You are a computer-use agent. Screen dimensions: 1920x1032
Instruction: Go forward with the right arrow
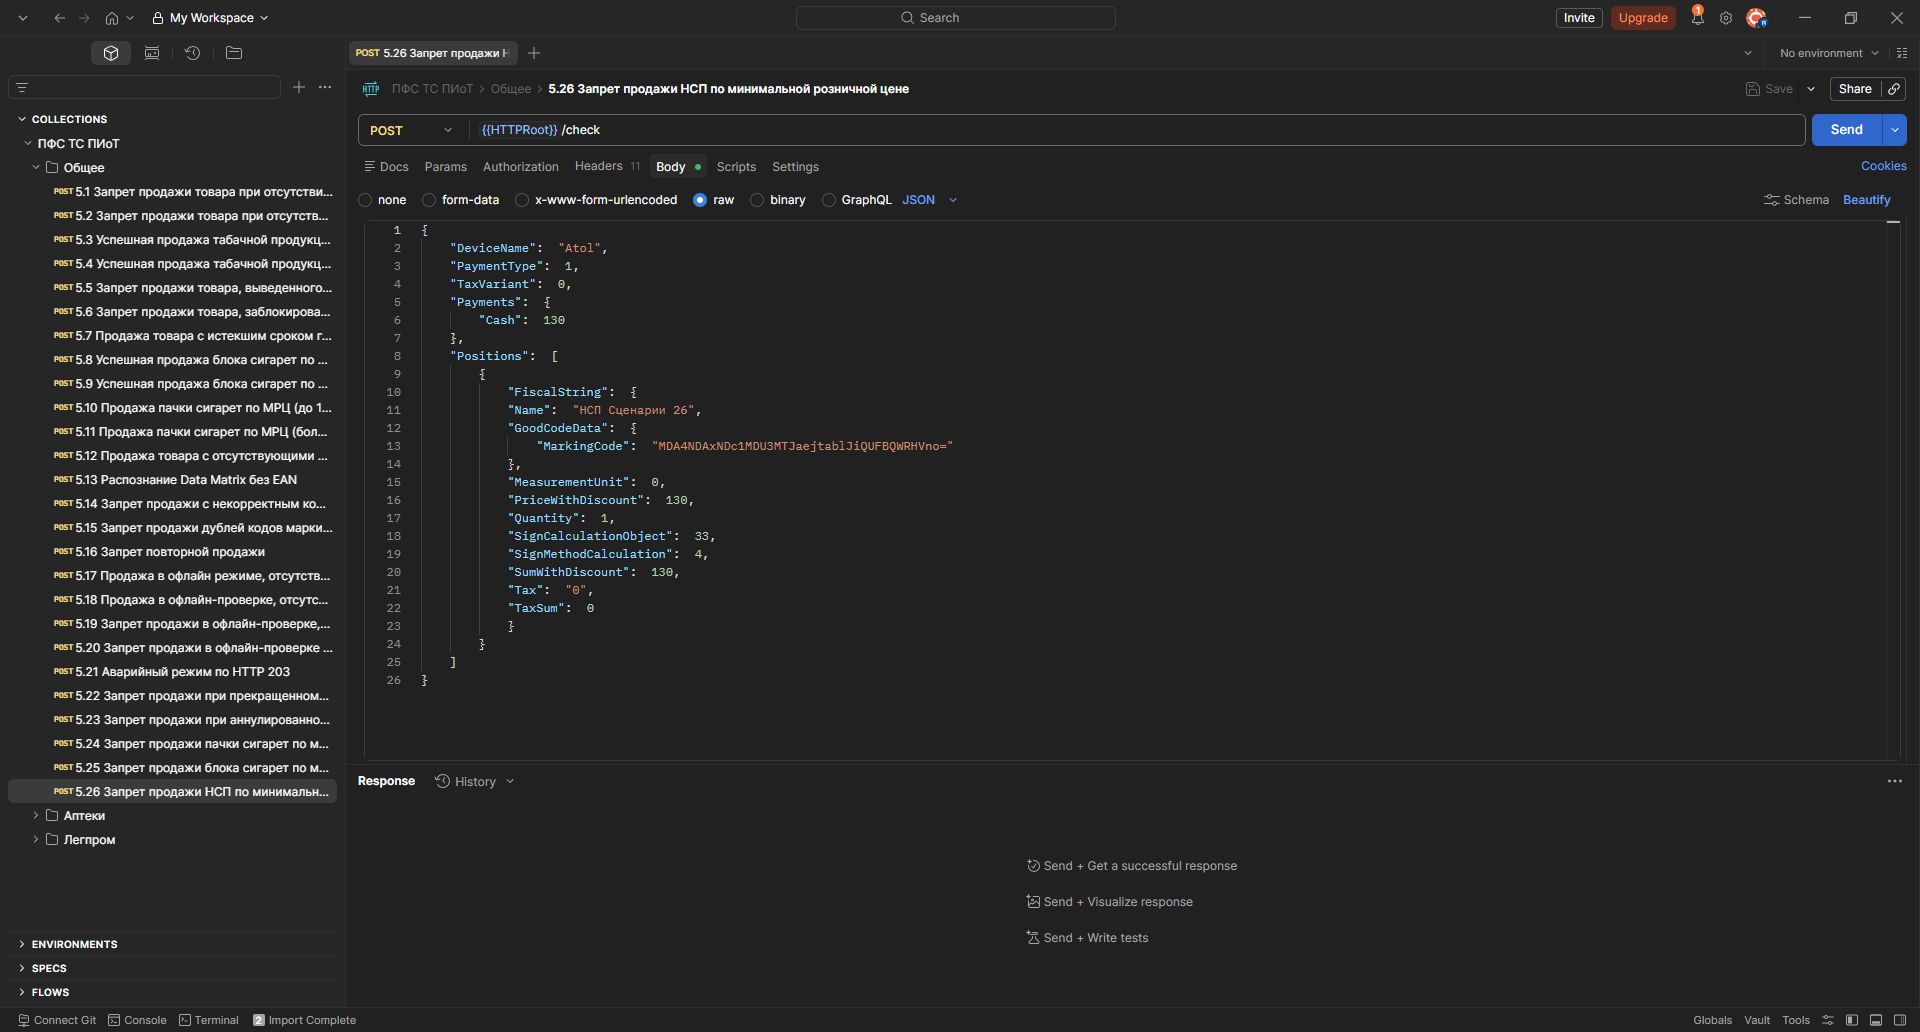84,18
